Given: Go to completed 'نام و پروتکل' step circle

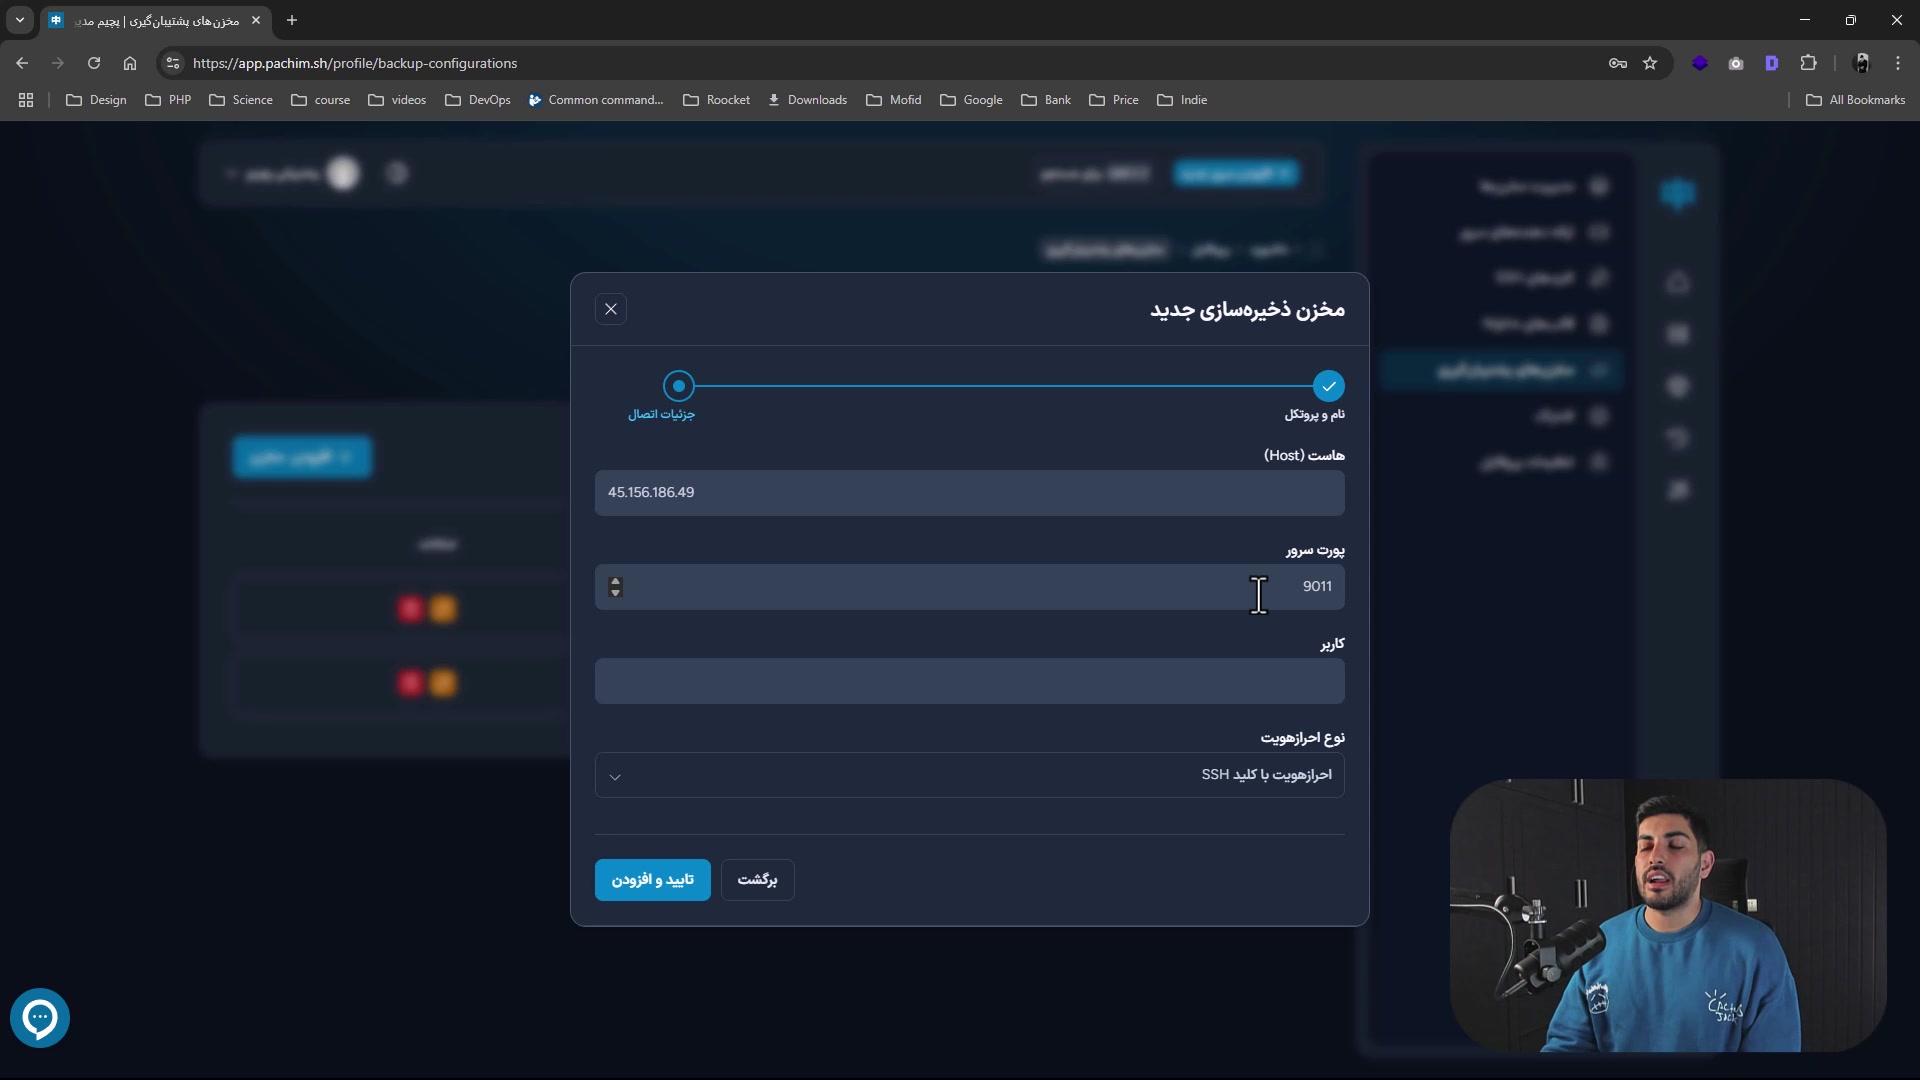Looking at the screenshot, I should click(x=1328, y=386).
